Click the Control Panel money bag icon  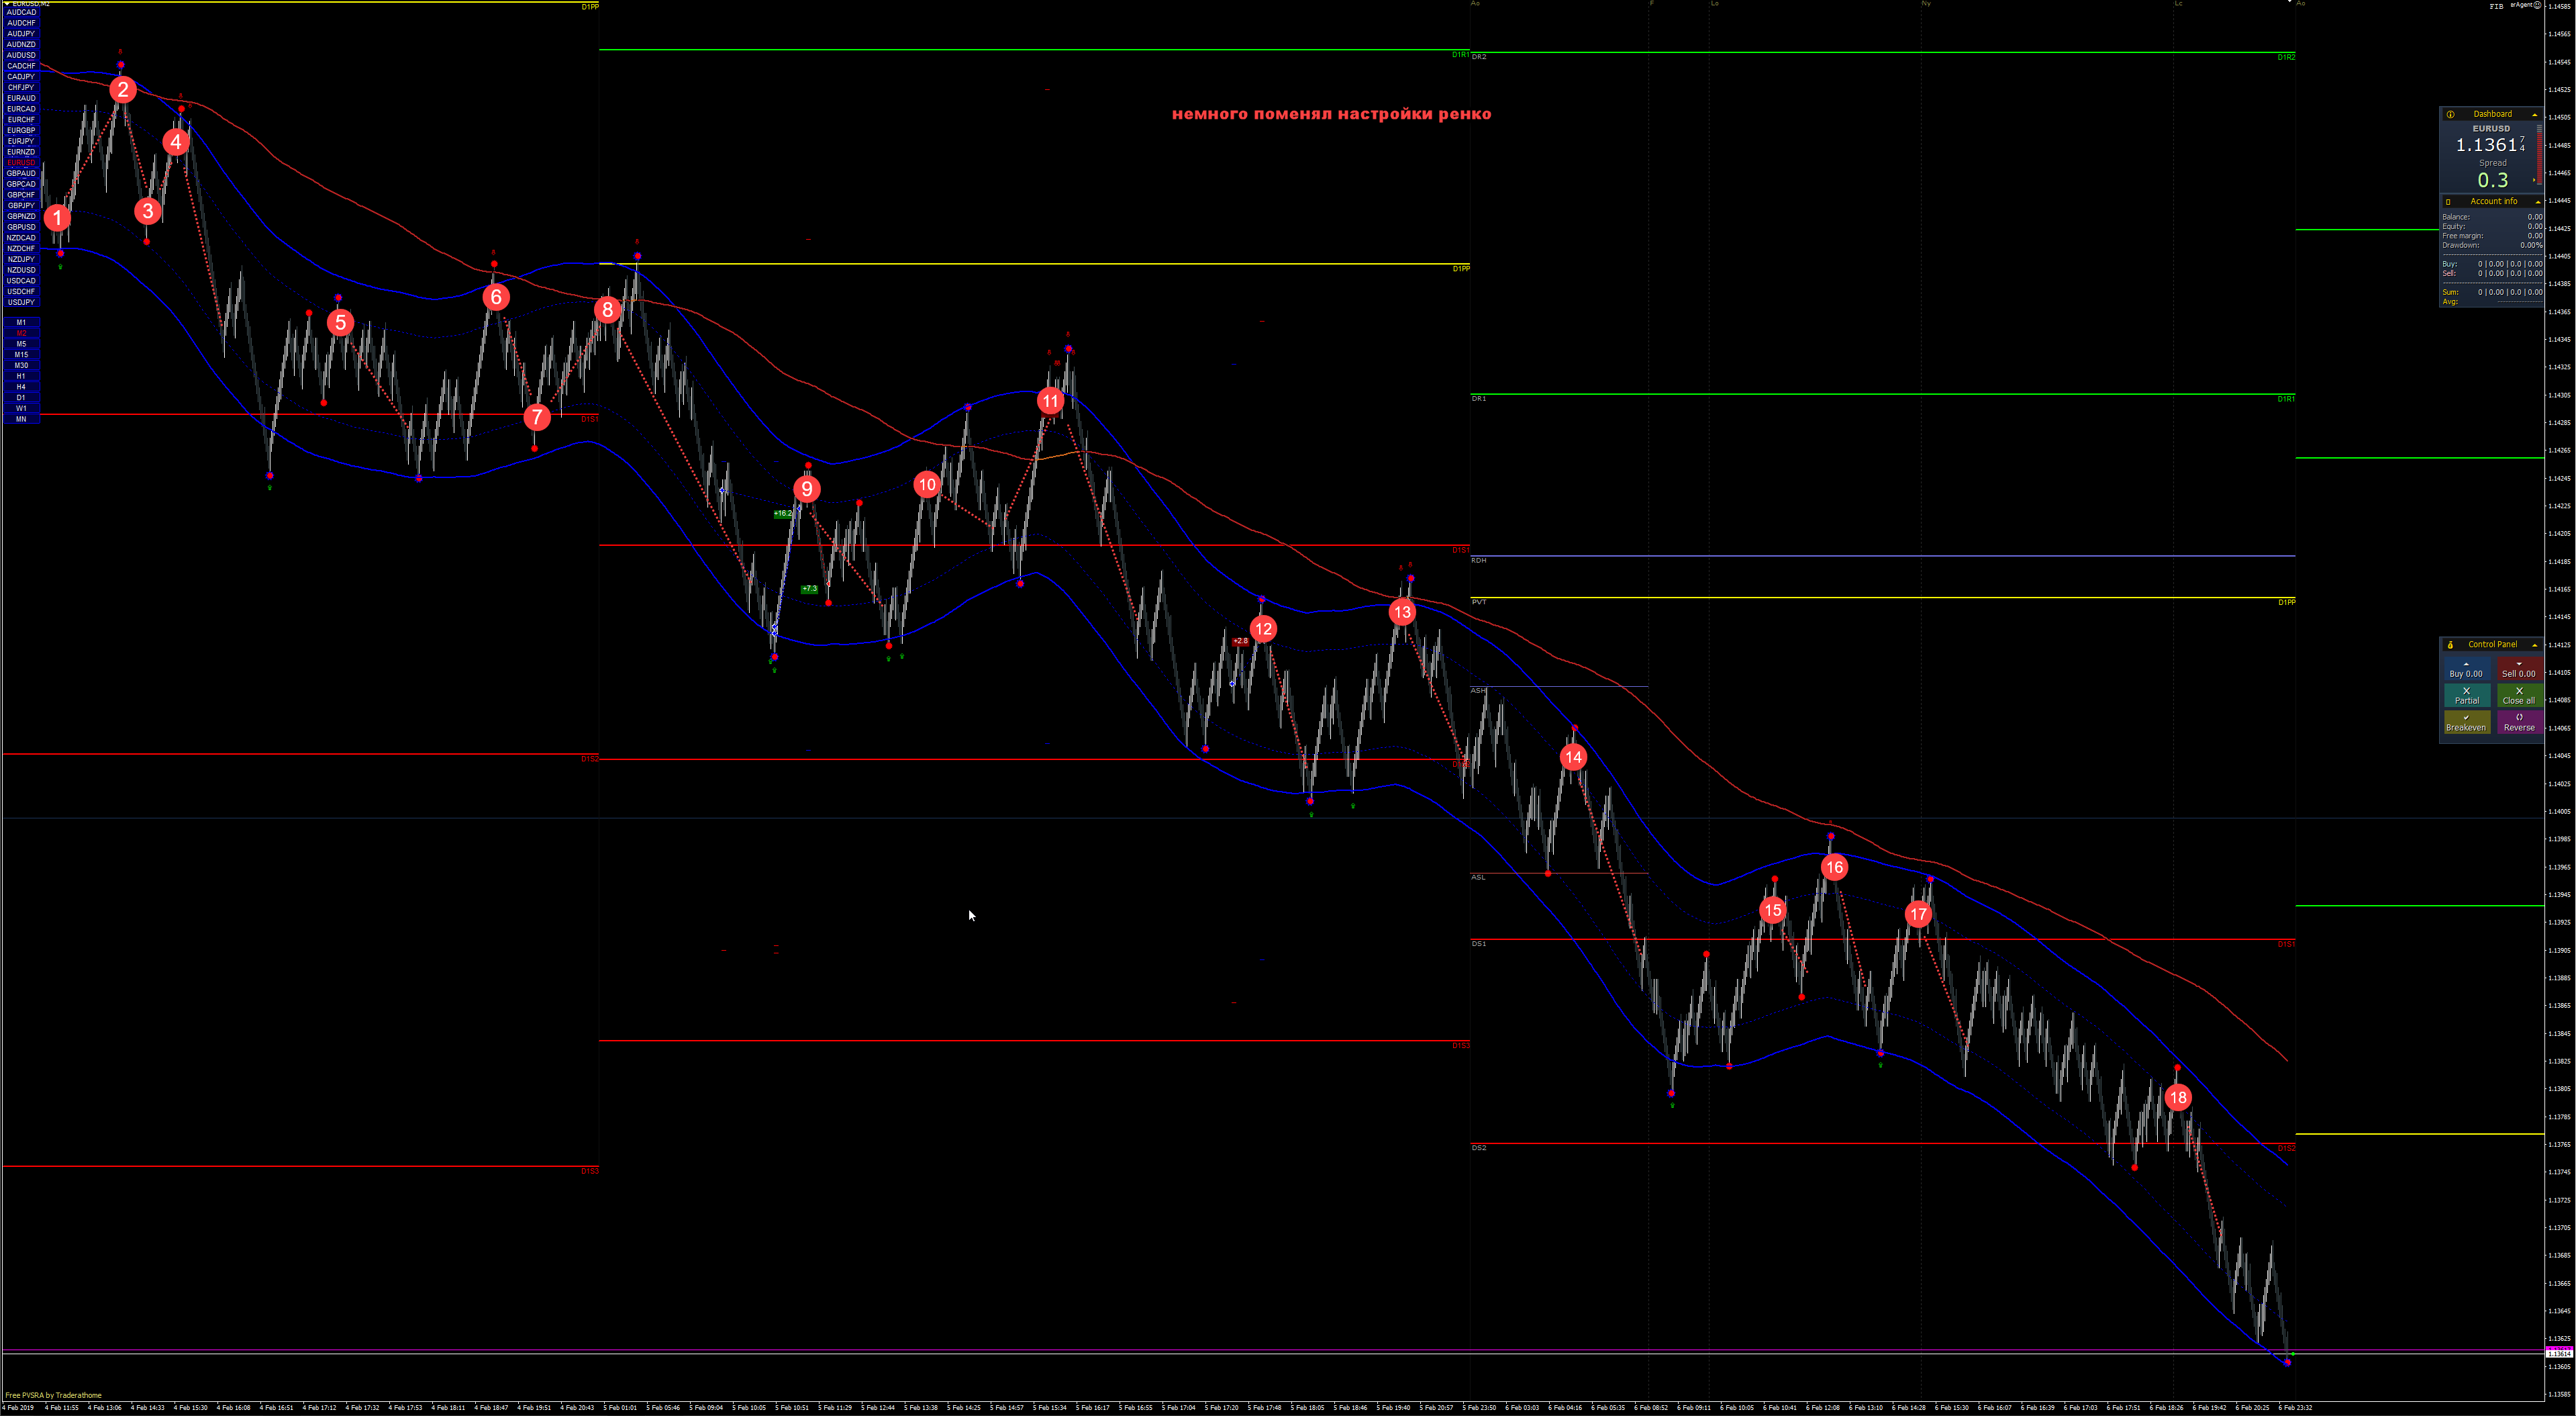pyautogui.click(x=2450, y=645)
